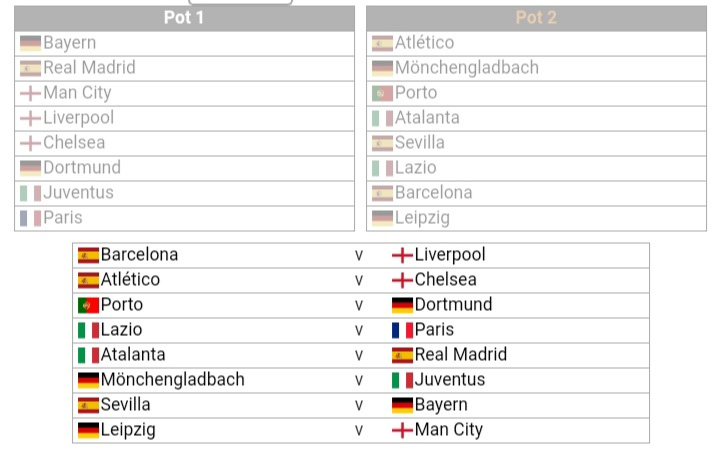720x475 pixels.
Task: Select Atalanta row in Pot 2
Action: (x=536, y=119)
